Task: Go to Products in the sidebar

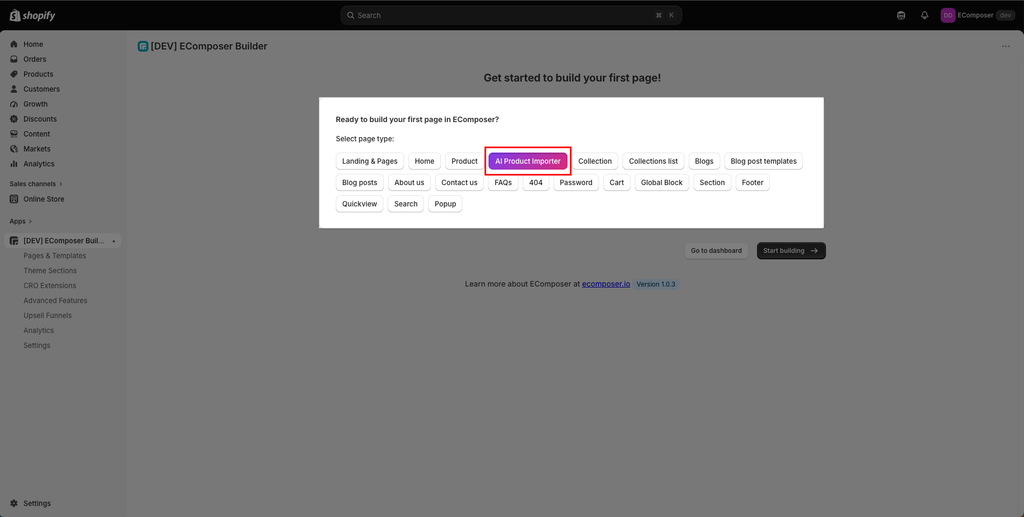Action: click(38, 74)
